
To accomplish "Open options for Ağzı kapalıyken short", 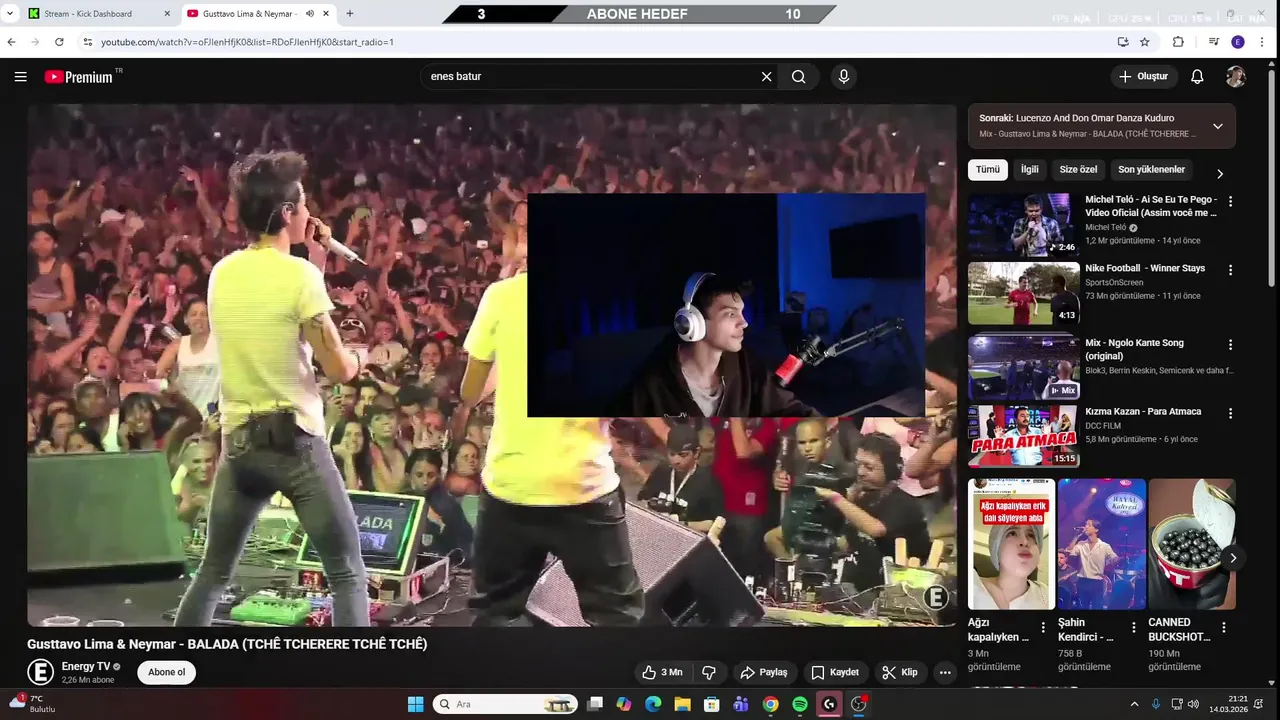I will [1043, 628].
